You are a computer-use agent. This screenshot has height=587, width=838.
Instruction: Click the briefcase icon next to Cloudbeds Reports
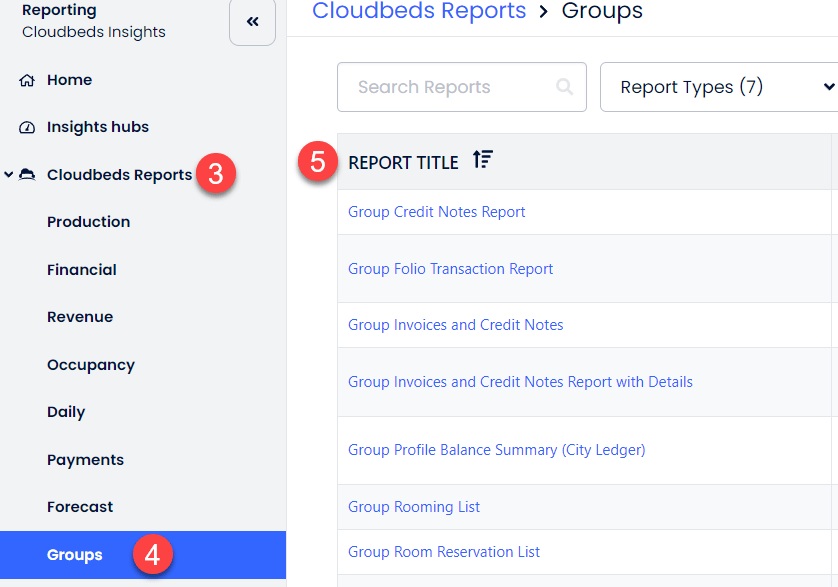[27, 174]
